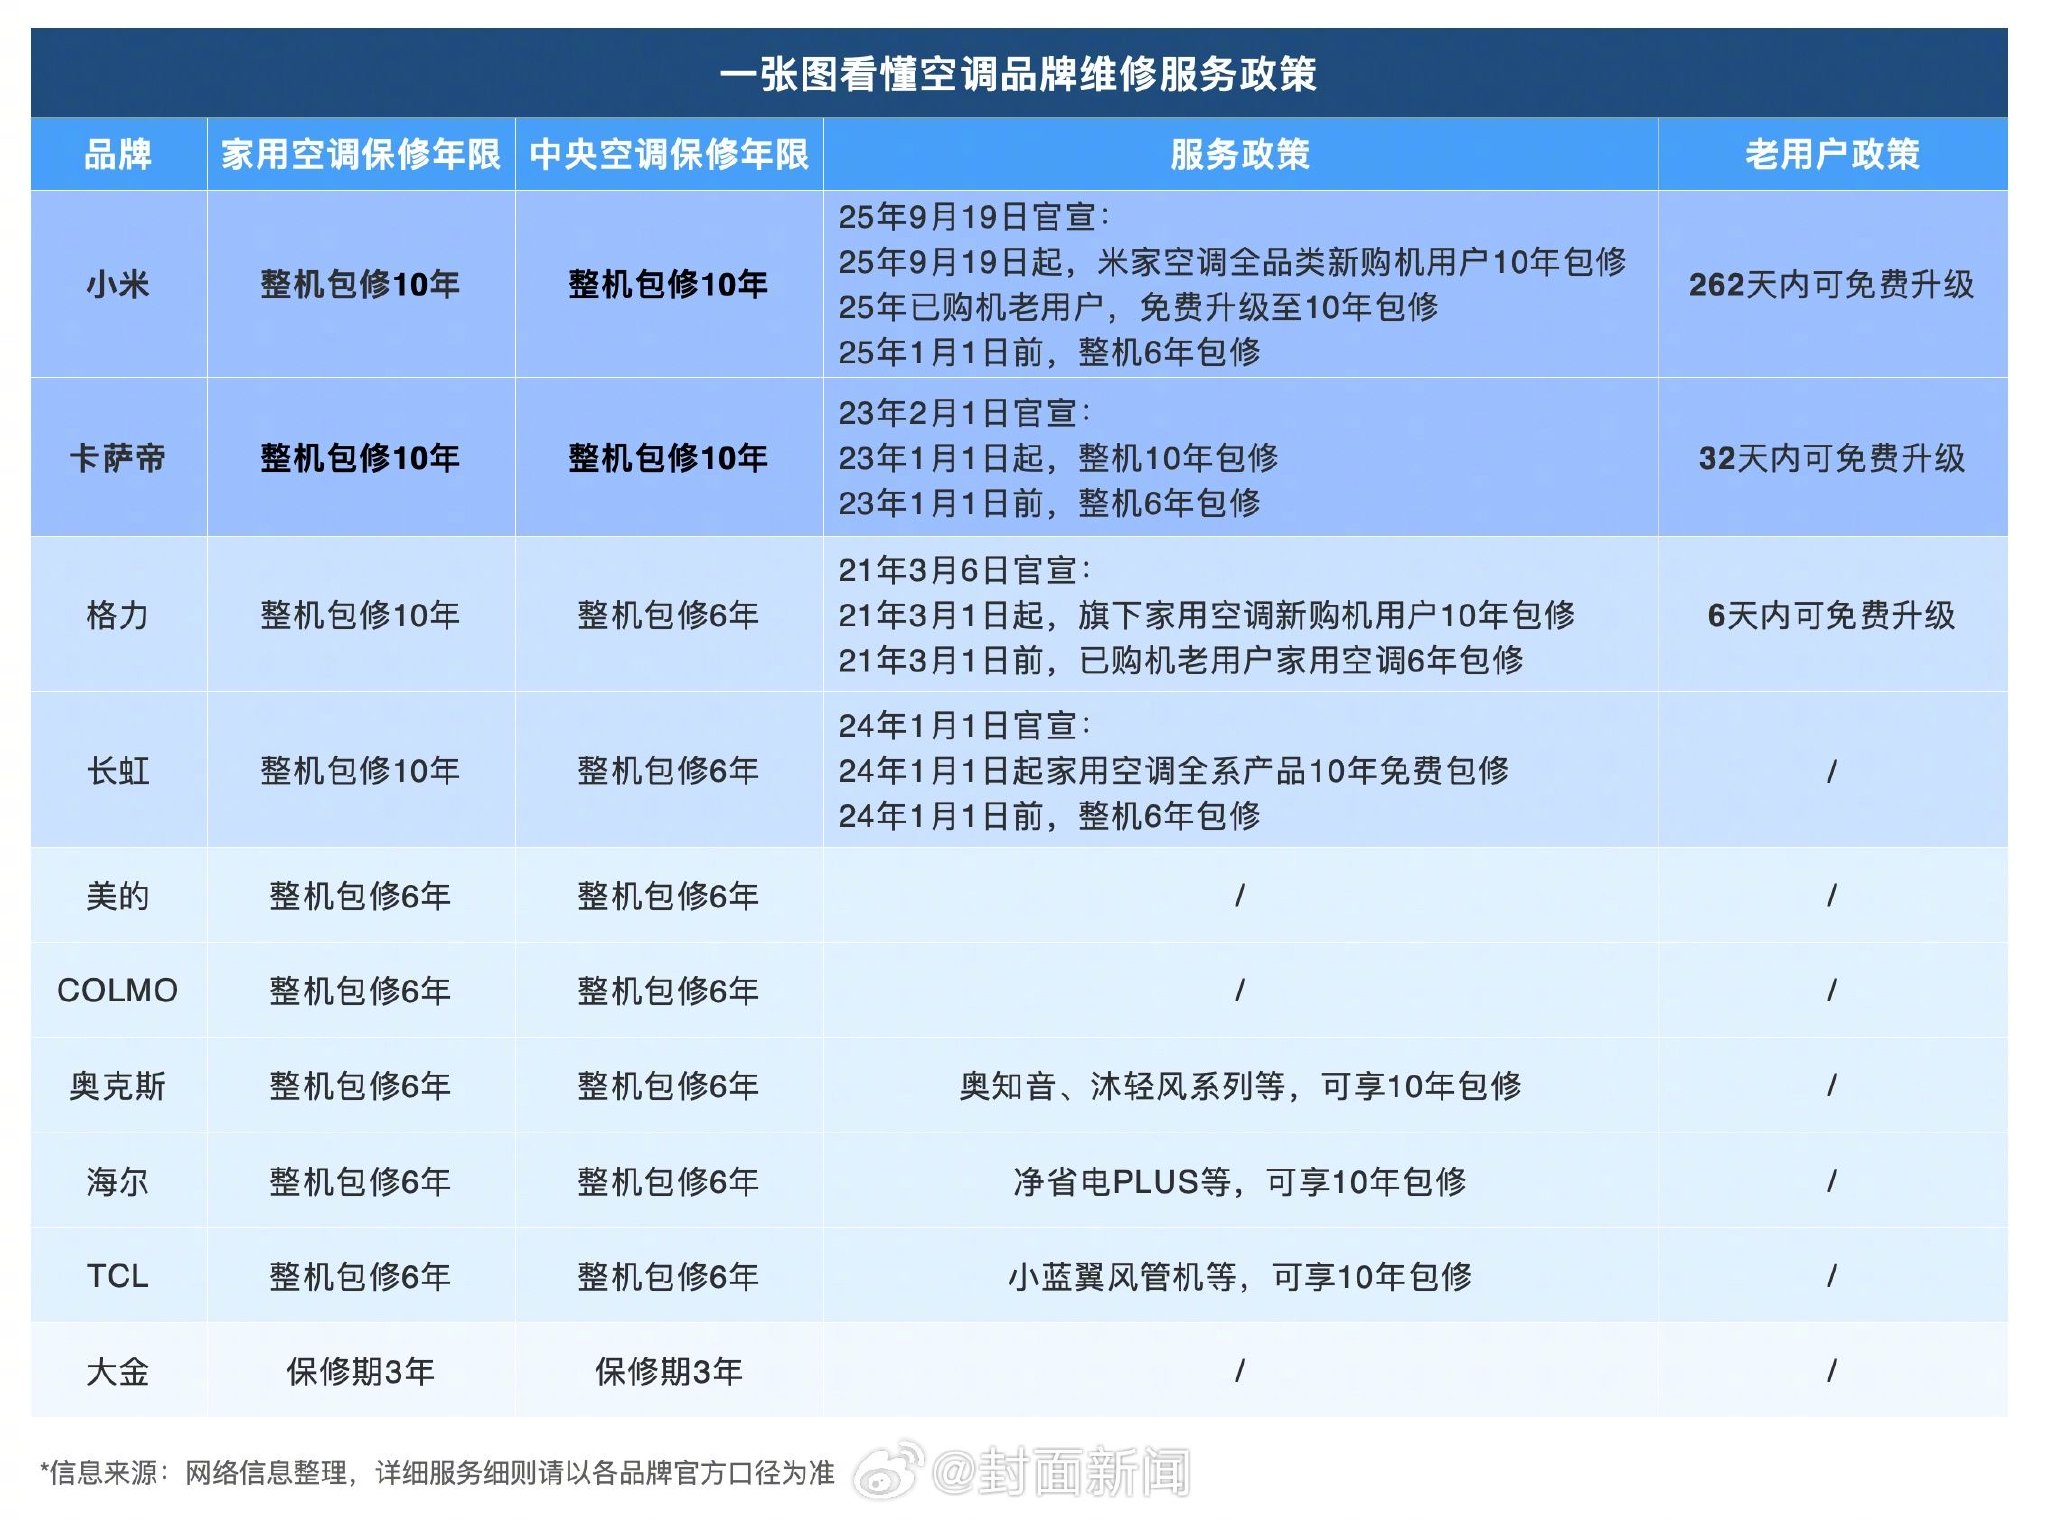Click 长虹 home warranty 整机包修10年
This screenshot has width=2048, height=1520.
pyautogui.click(x=361, y=770)
